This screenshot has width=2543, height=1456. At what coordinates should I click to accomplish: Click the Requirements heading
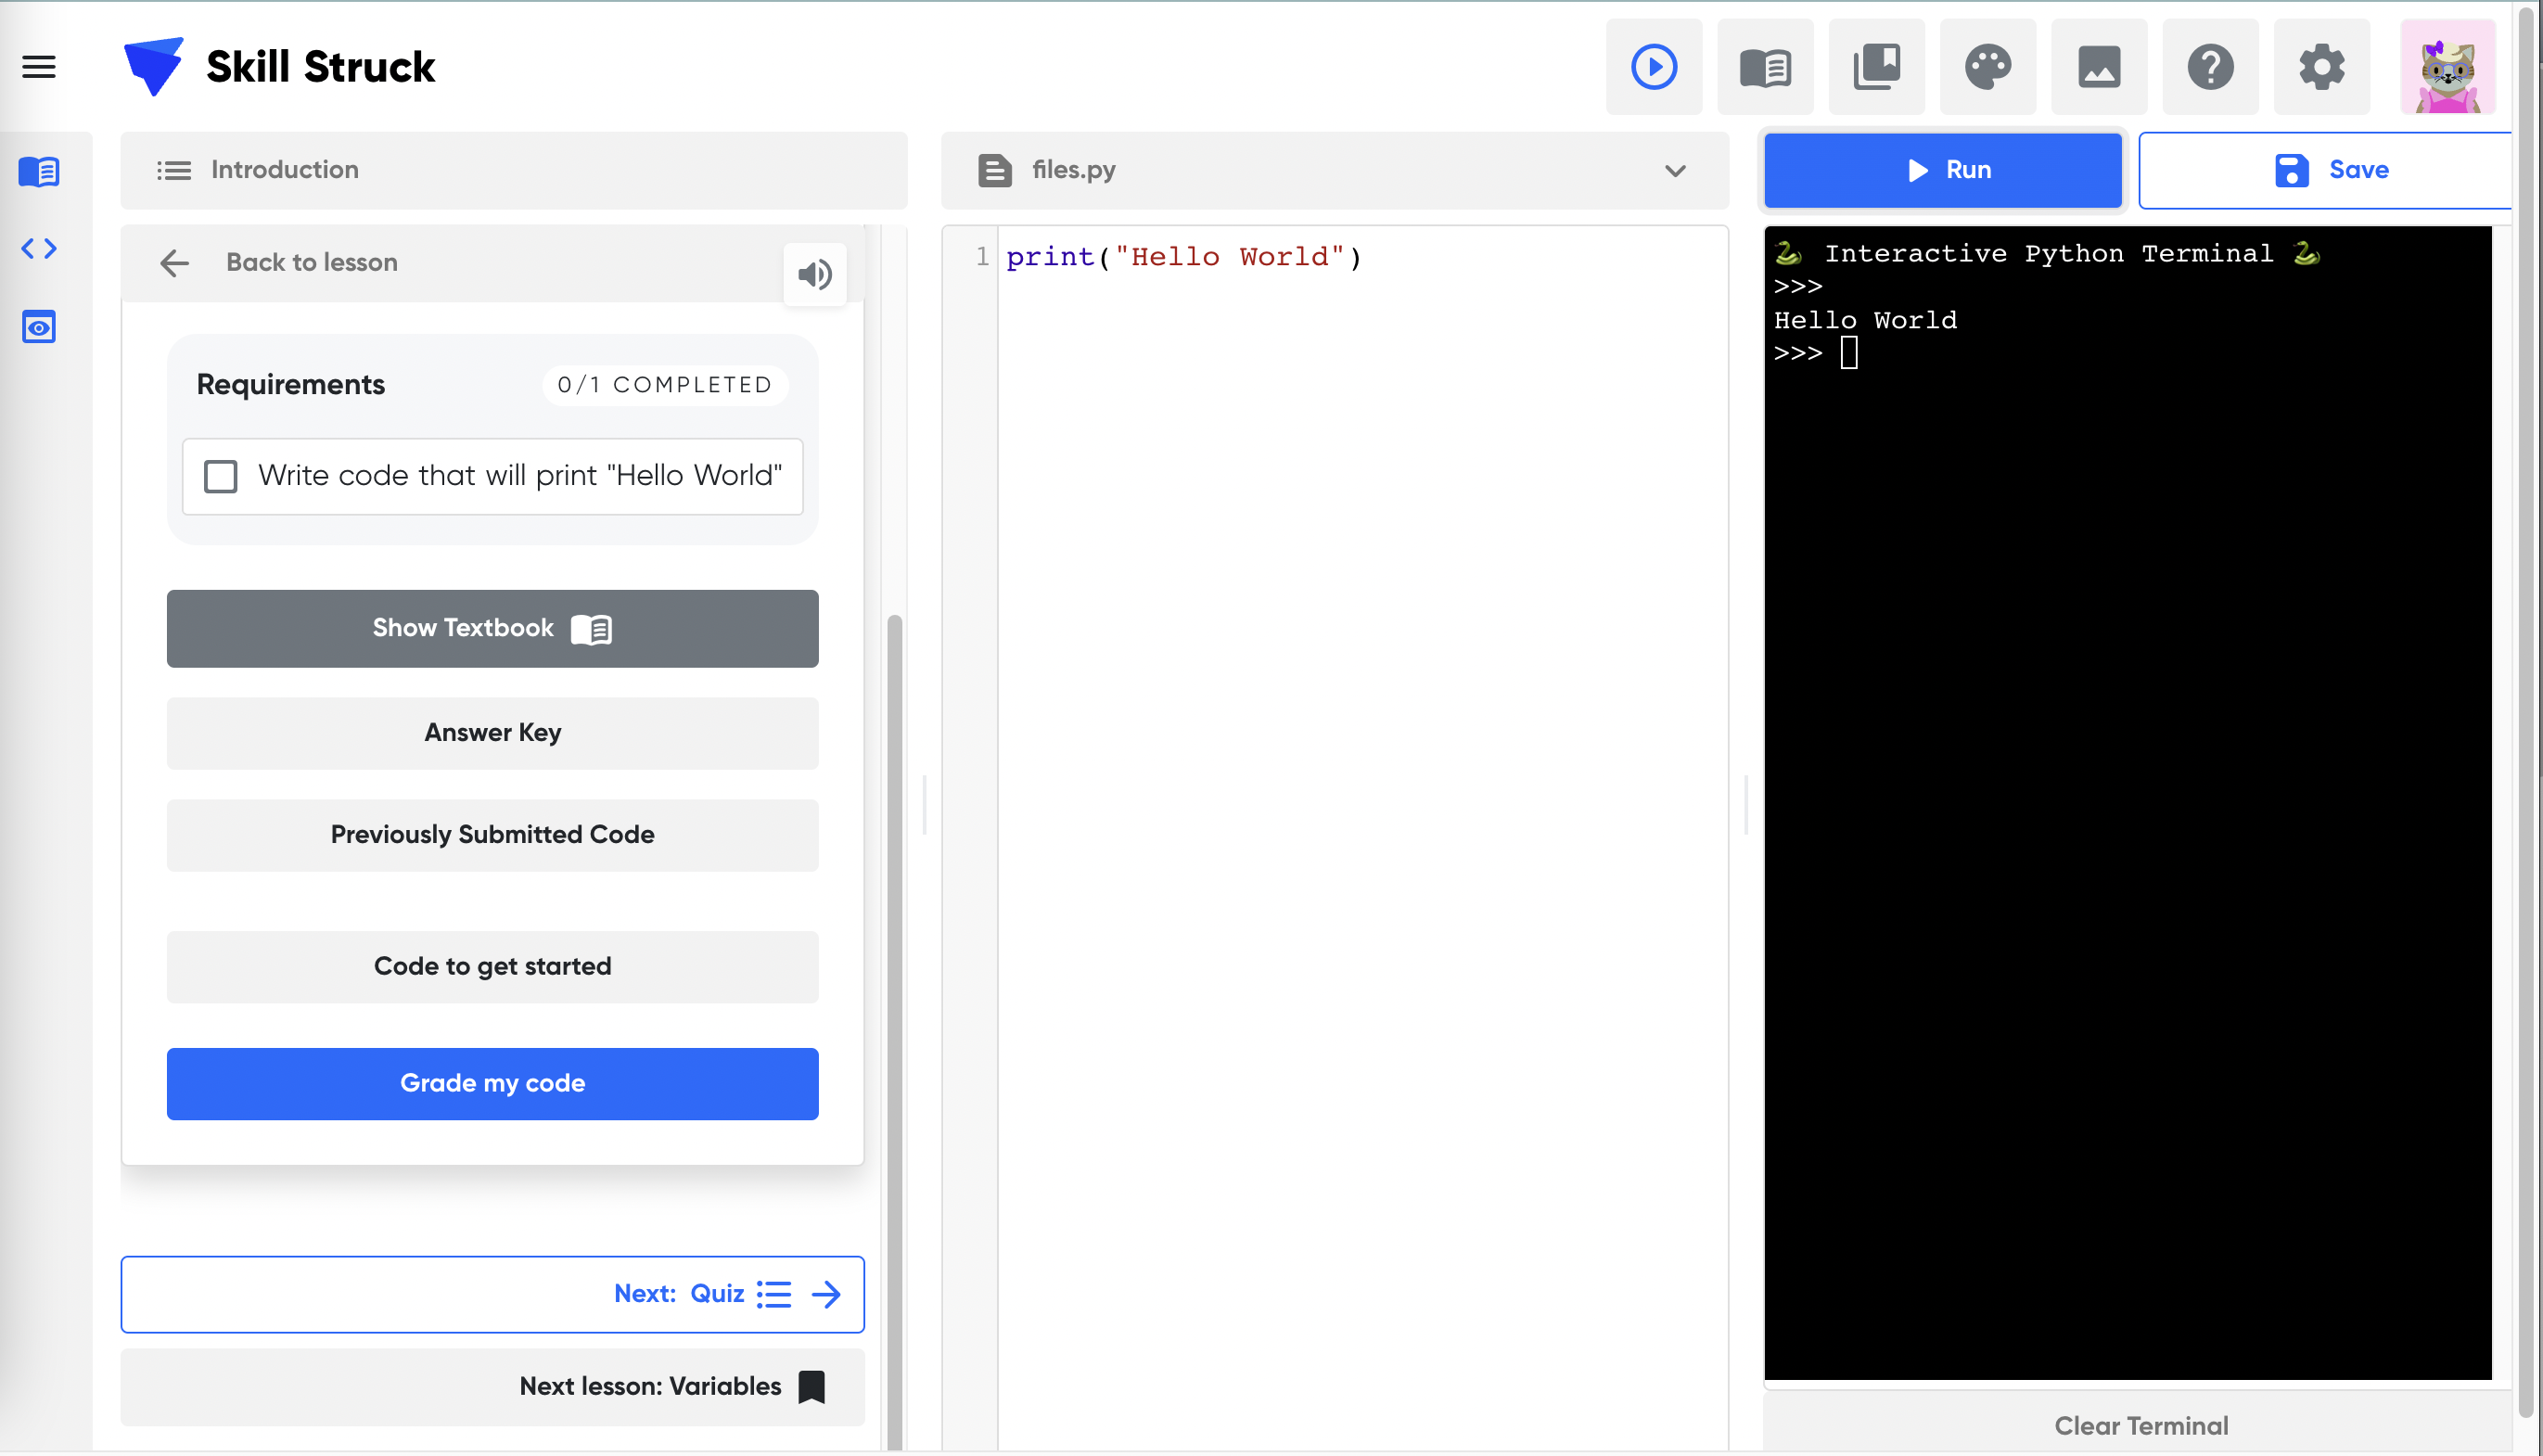[290, 385]
